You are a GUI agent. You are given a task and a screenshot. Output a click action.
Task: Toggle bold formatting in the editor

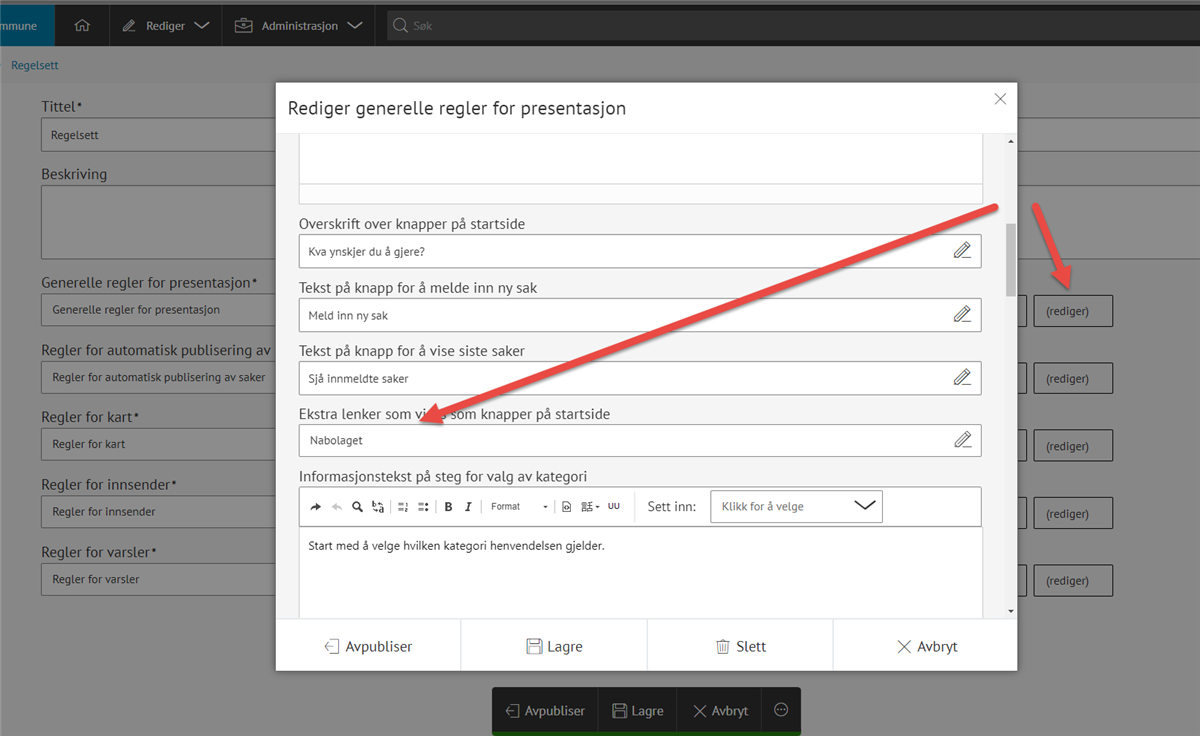(x=448, y=507)
